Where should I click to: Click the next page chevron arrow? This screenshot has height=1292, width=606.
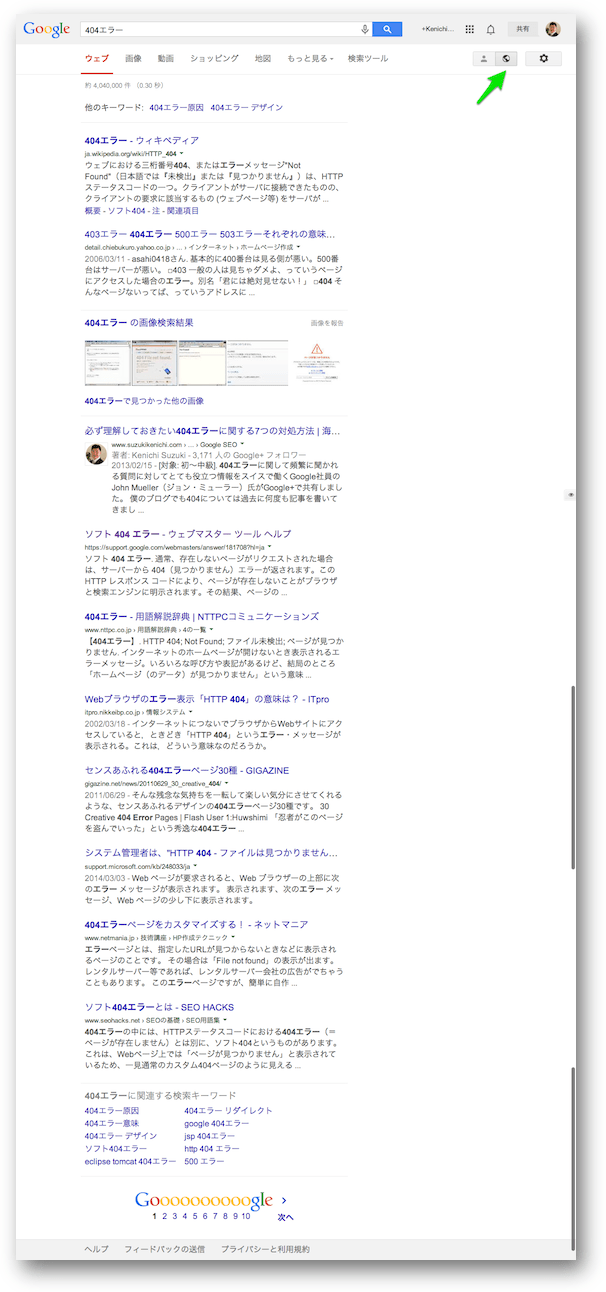(284, 1200)
